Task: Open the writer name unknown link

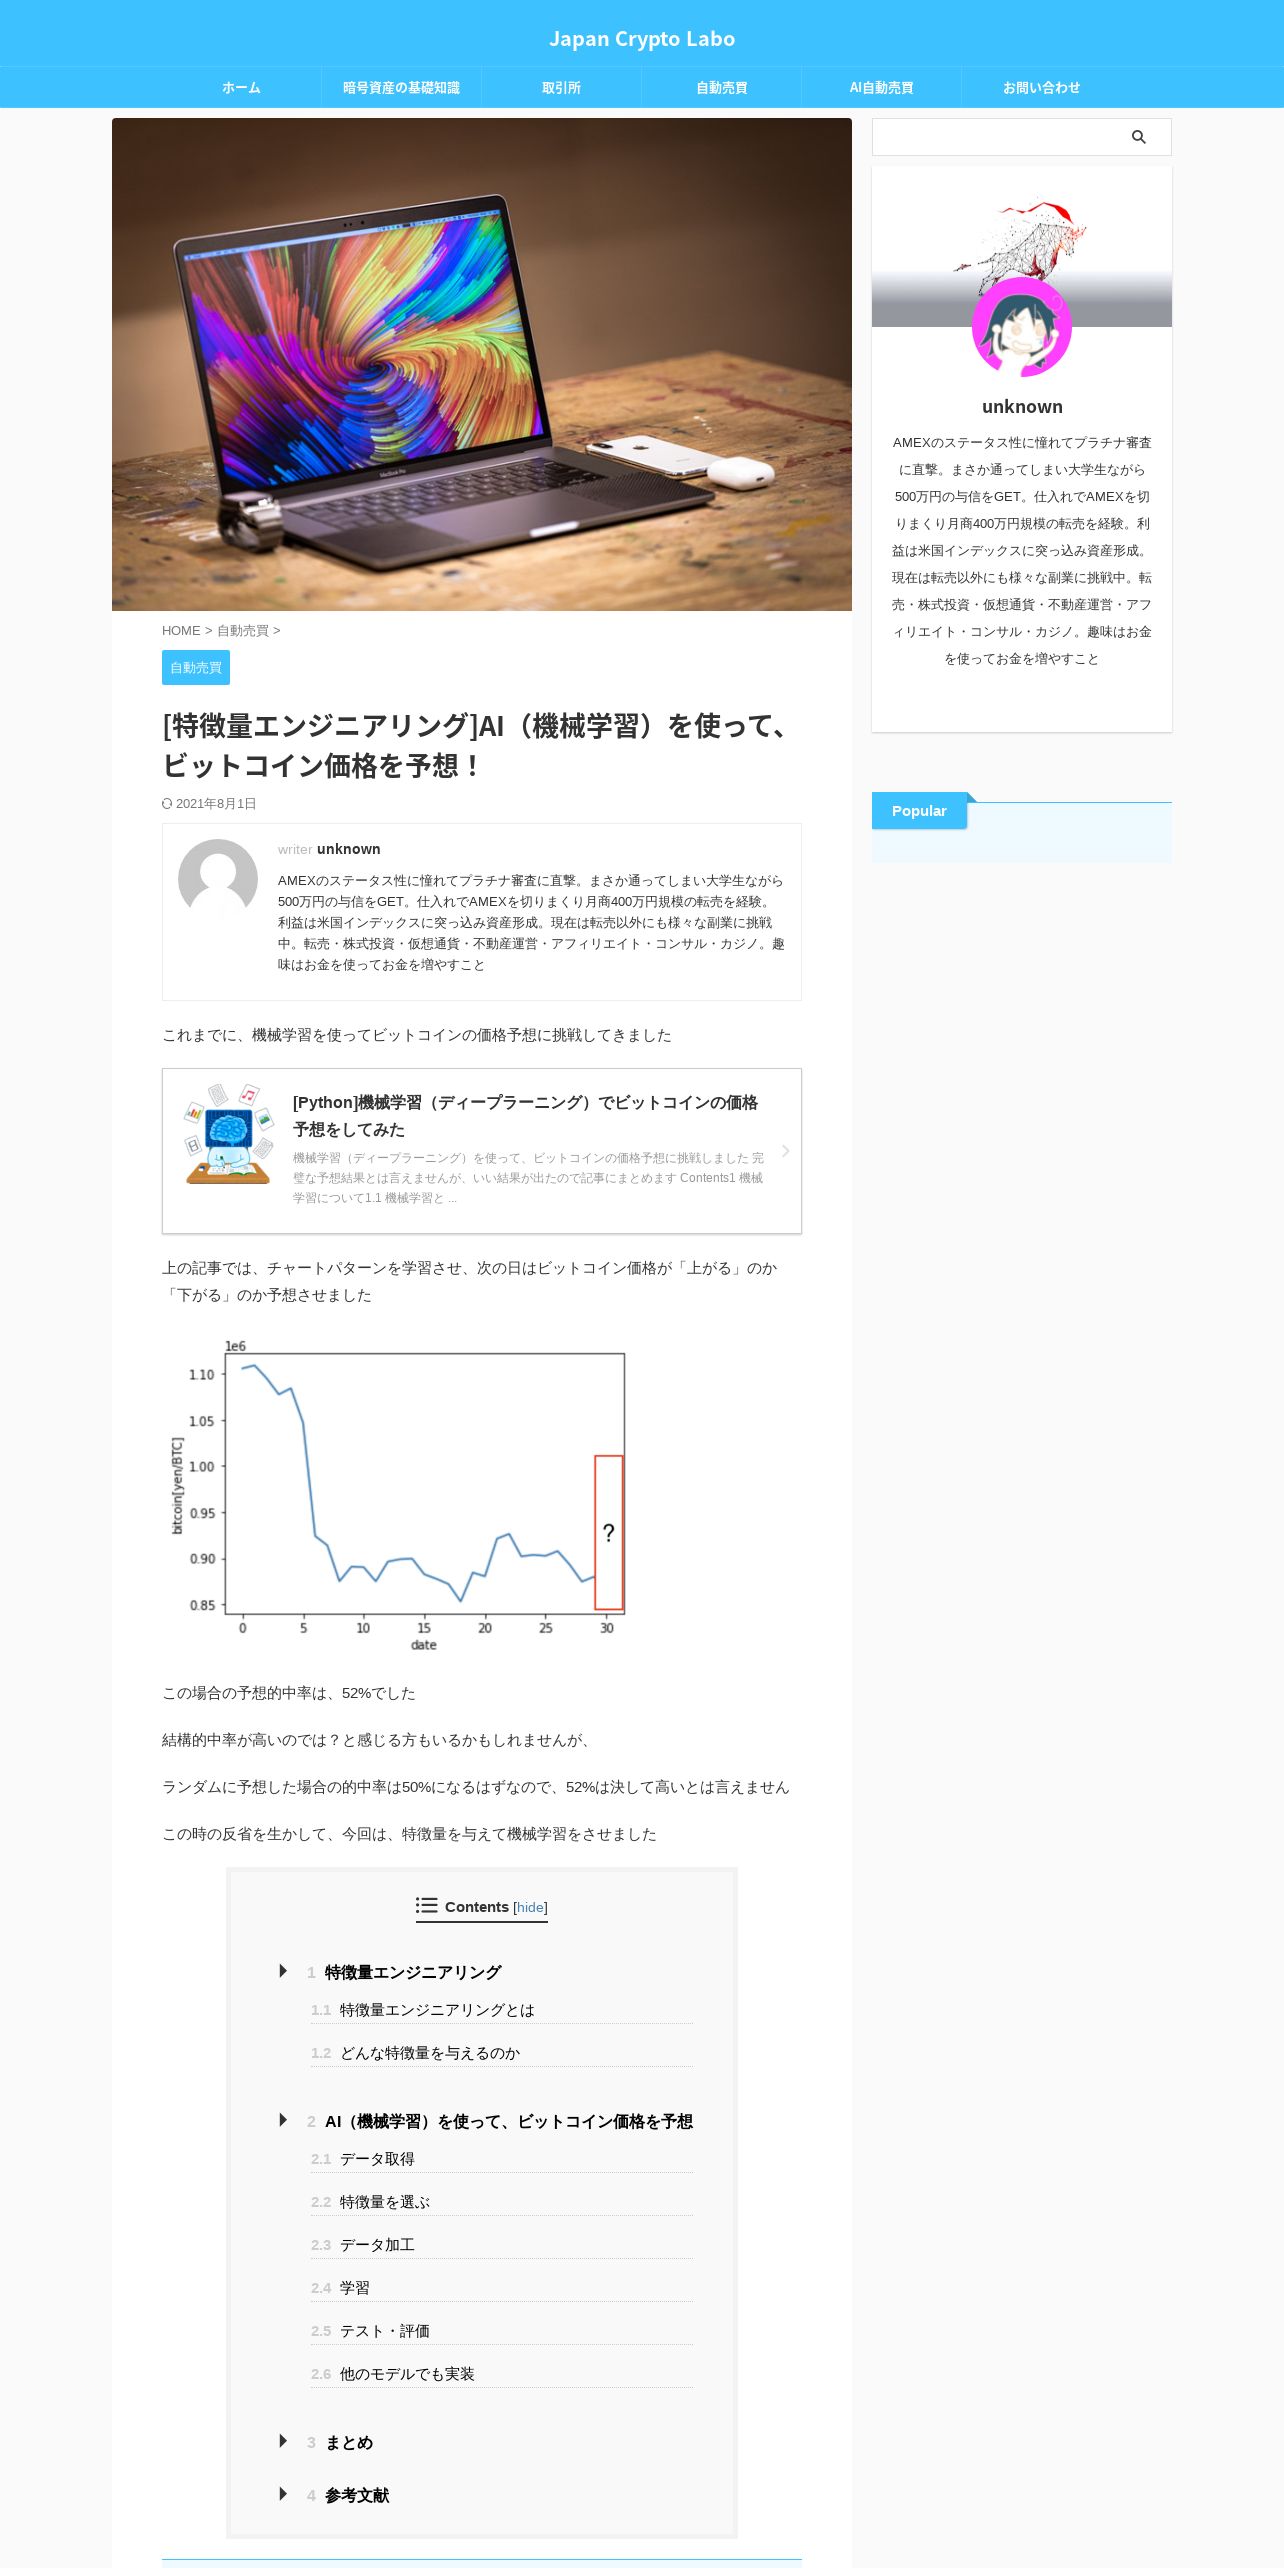Action: click(x=348, y=849)
